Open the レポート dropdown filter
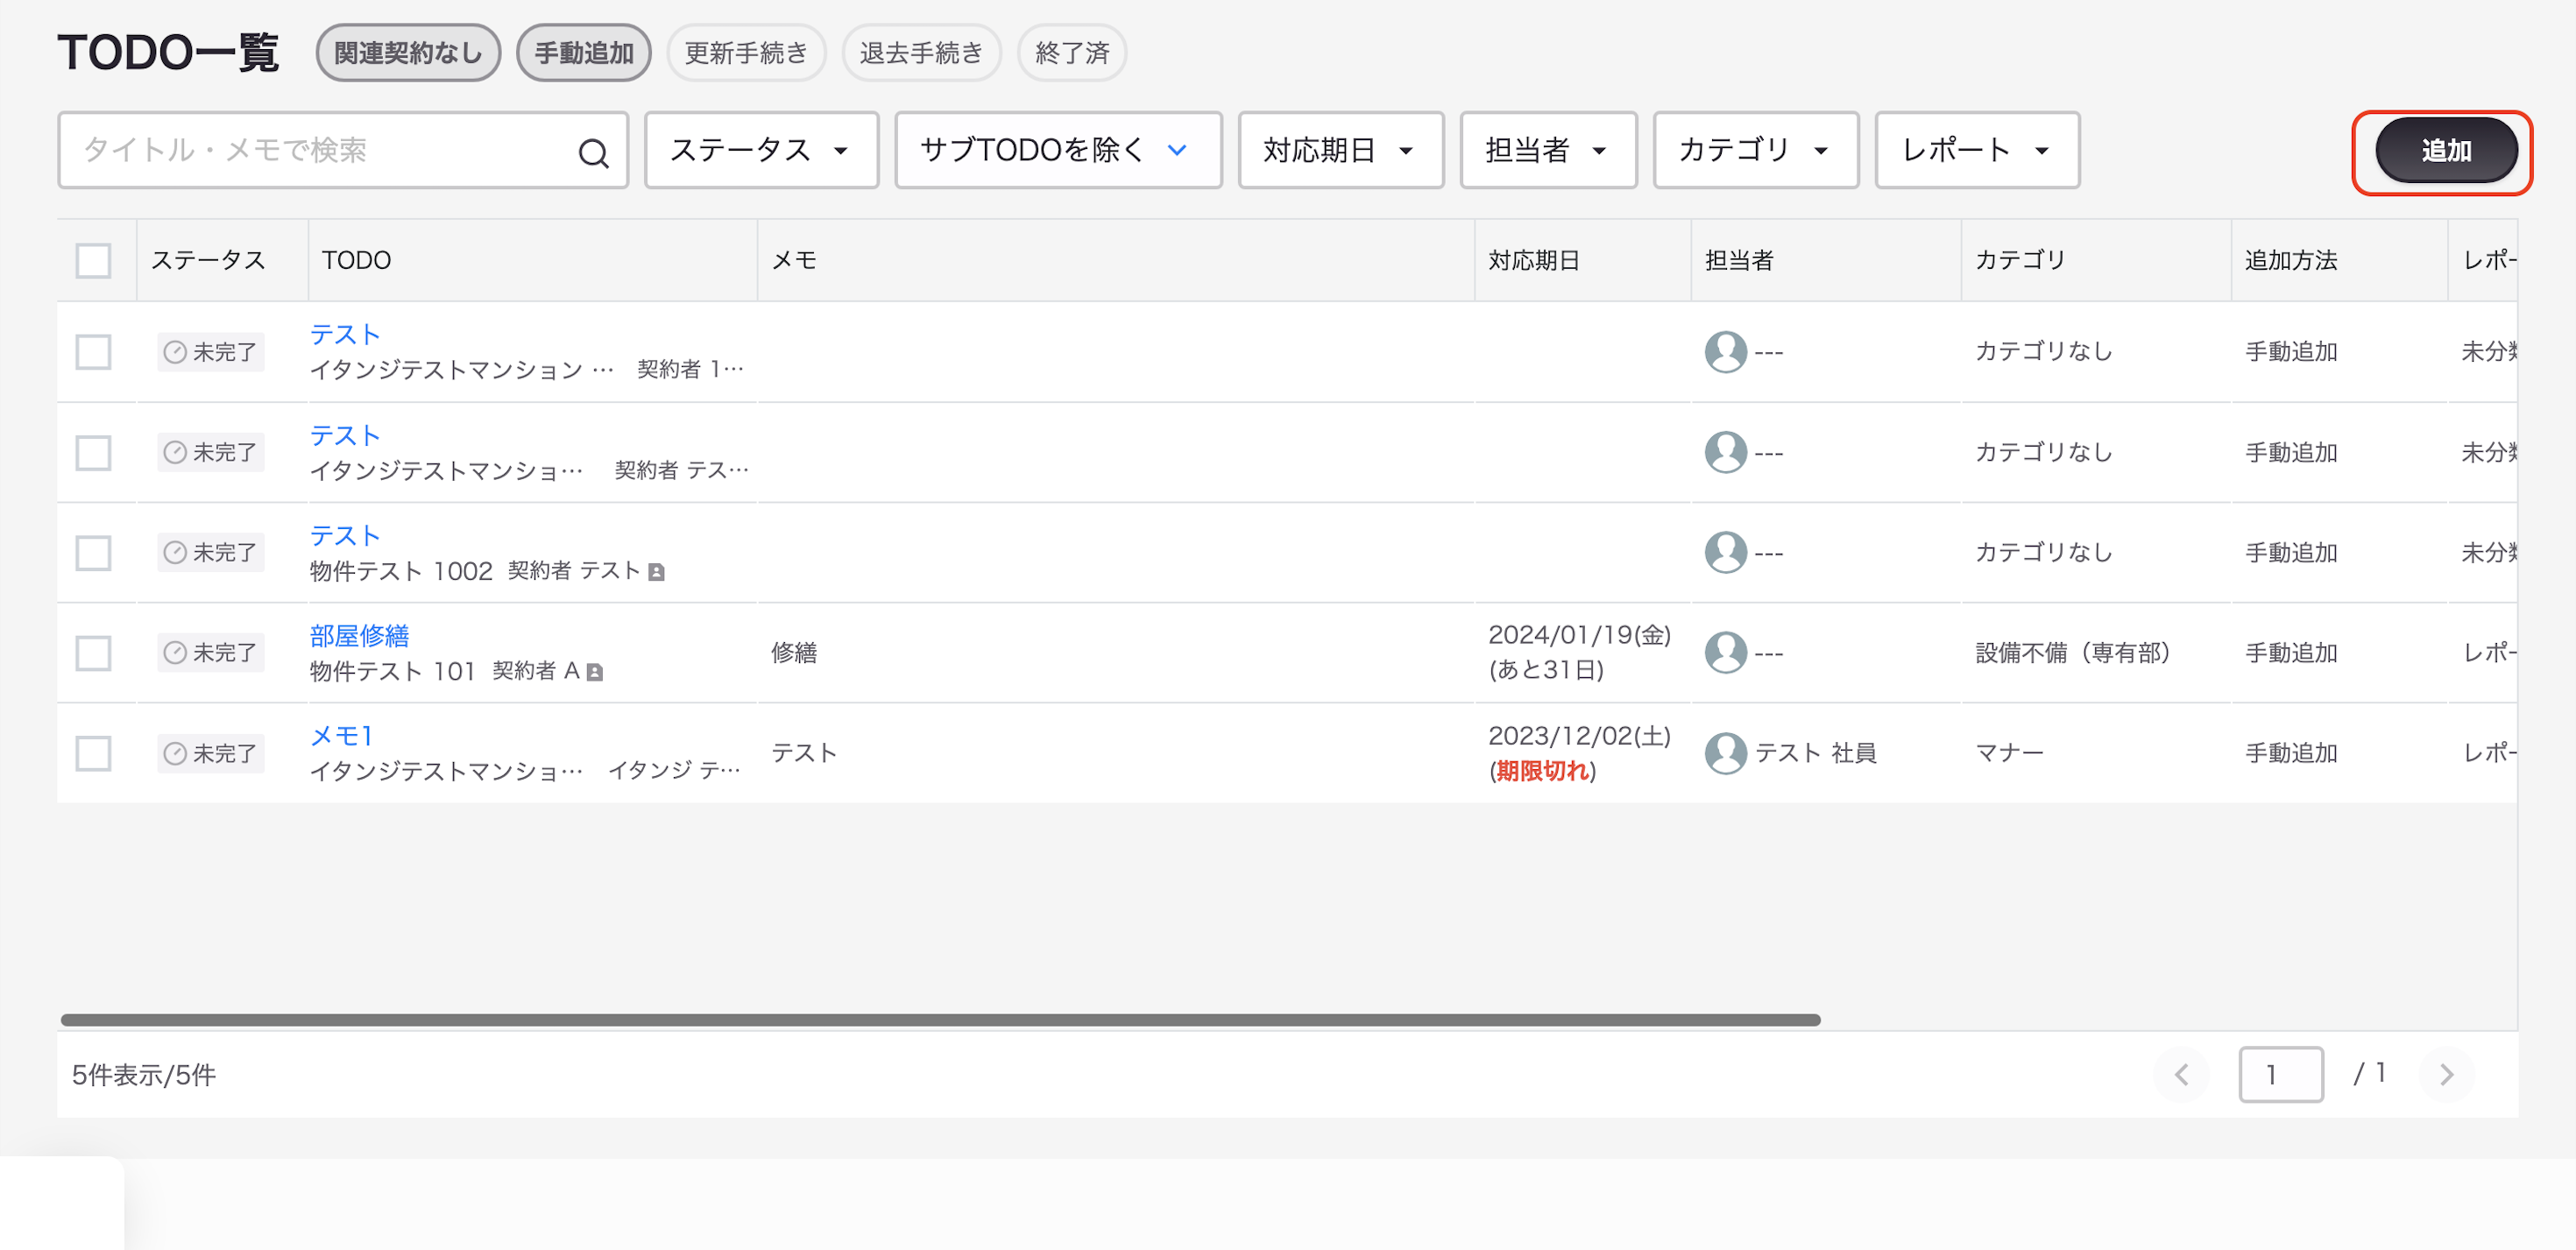This screenshot has height=1250, width=2576. click(x=1977, y=150)
